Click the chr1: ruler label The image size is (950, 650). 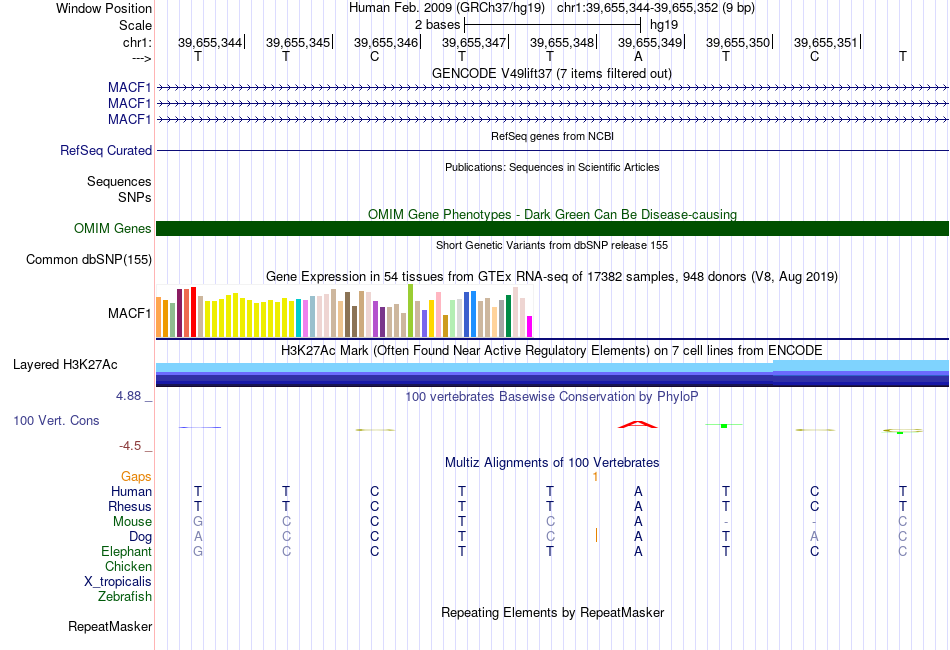click(x=137, y=42)
